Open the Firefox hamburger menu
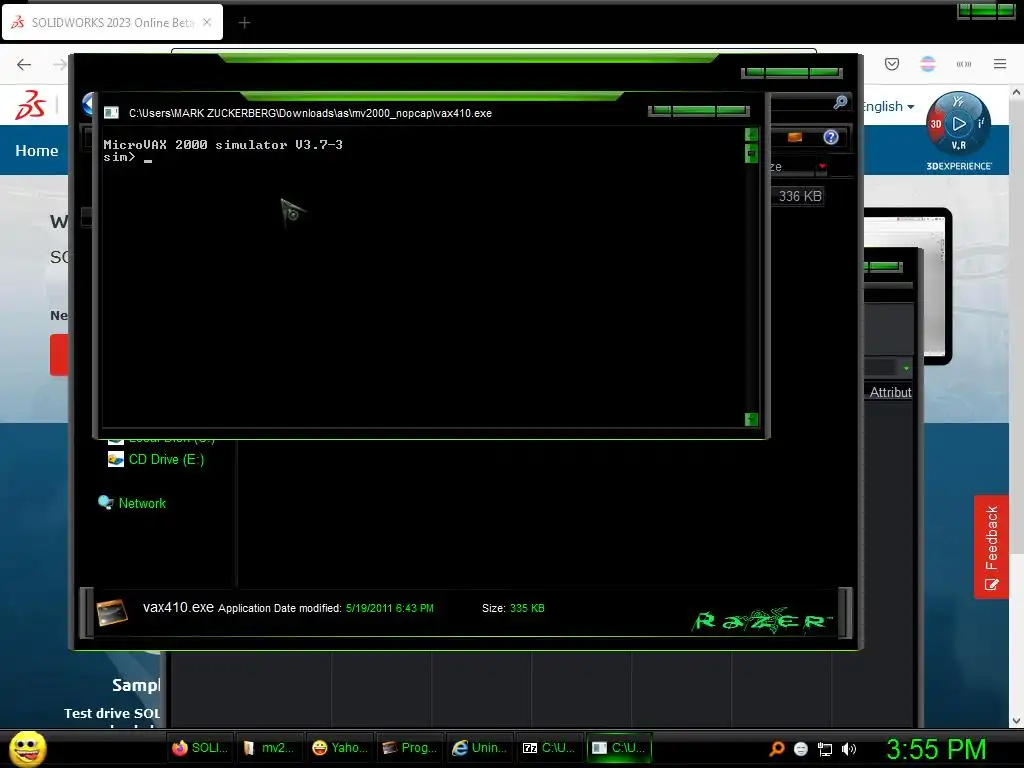Image resolution: width=1024 pixels, height=768 pixels. (1000, 64)
